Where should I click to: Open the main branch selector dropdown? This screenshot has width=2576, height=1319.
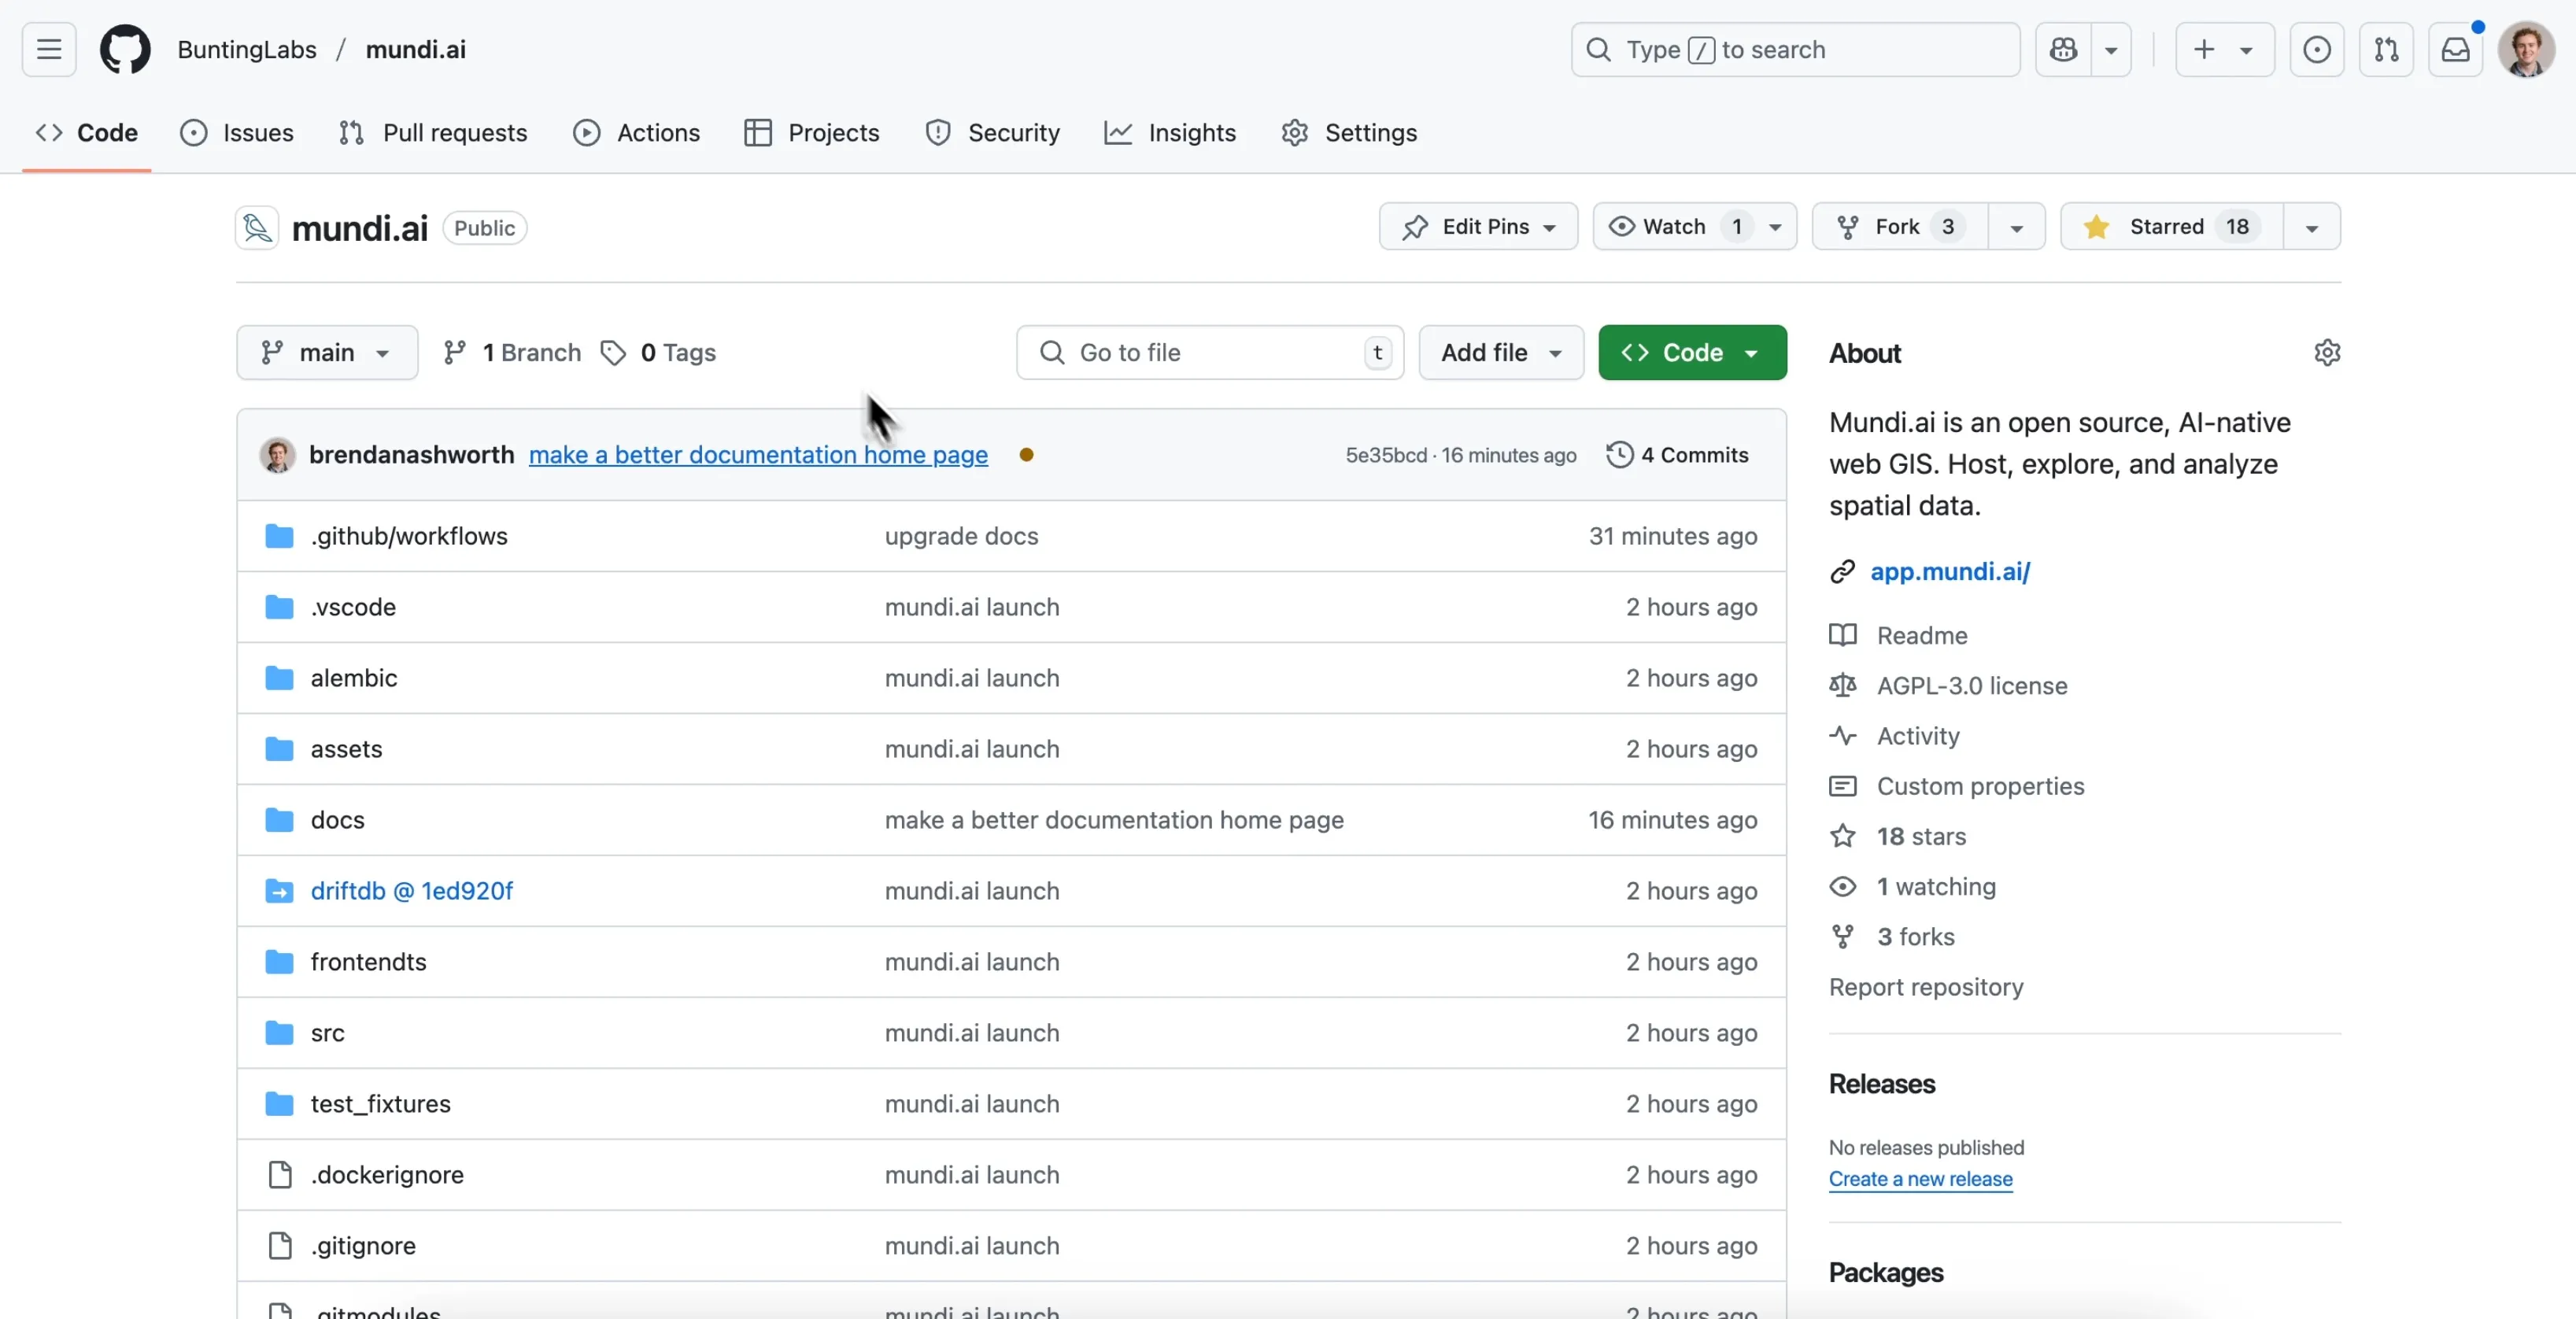[327, 353]
